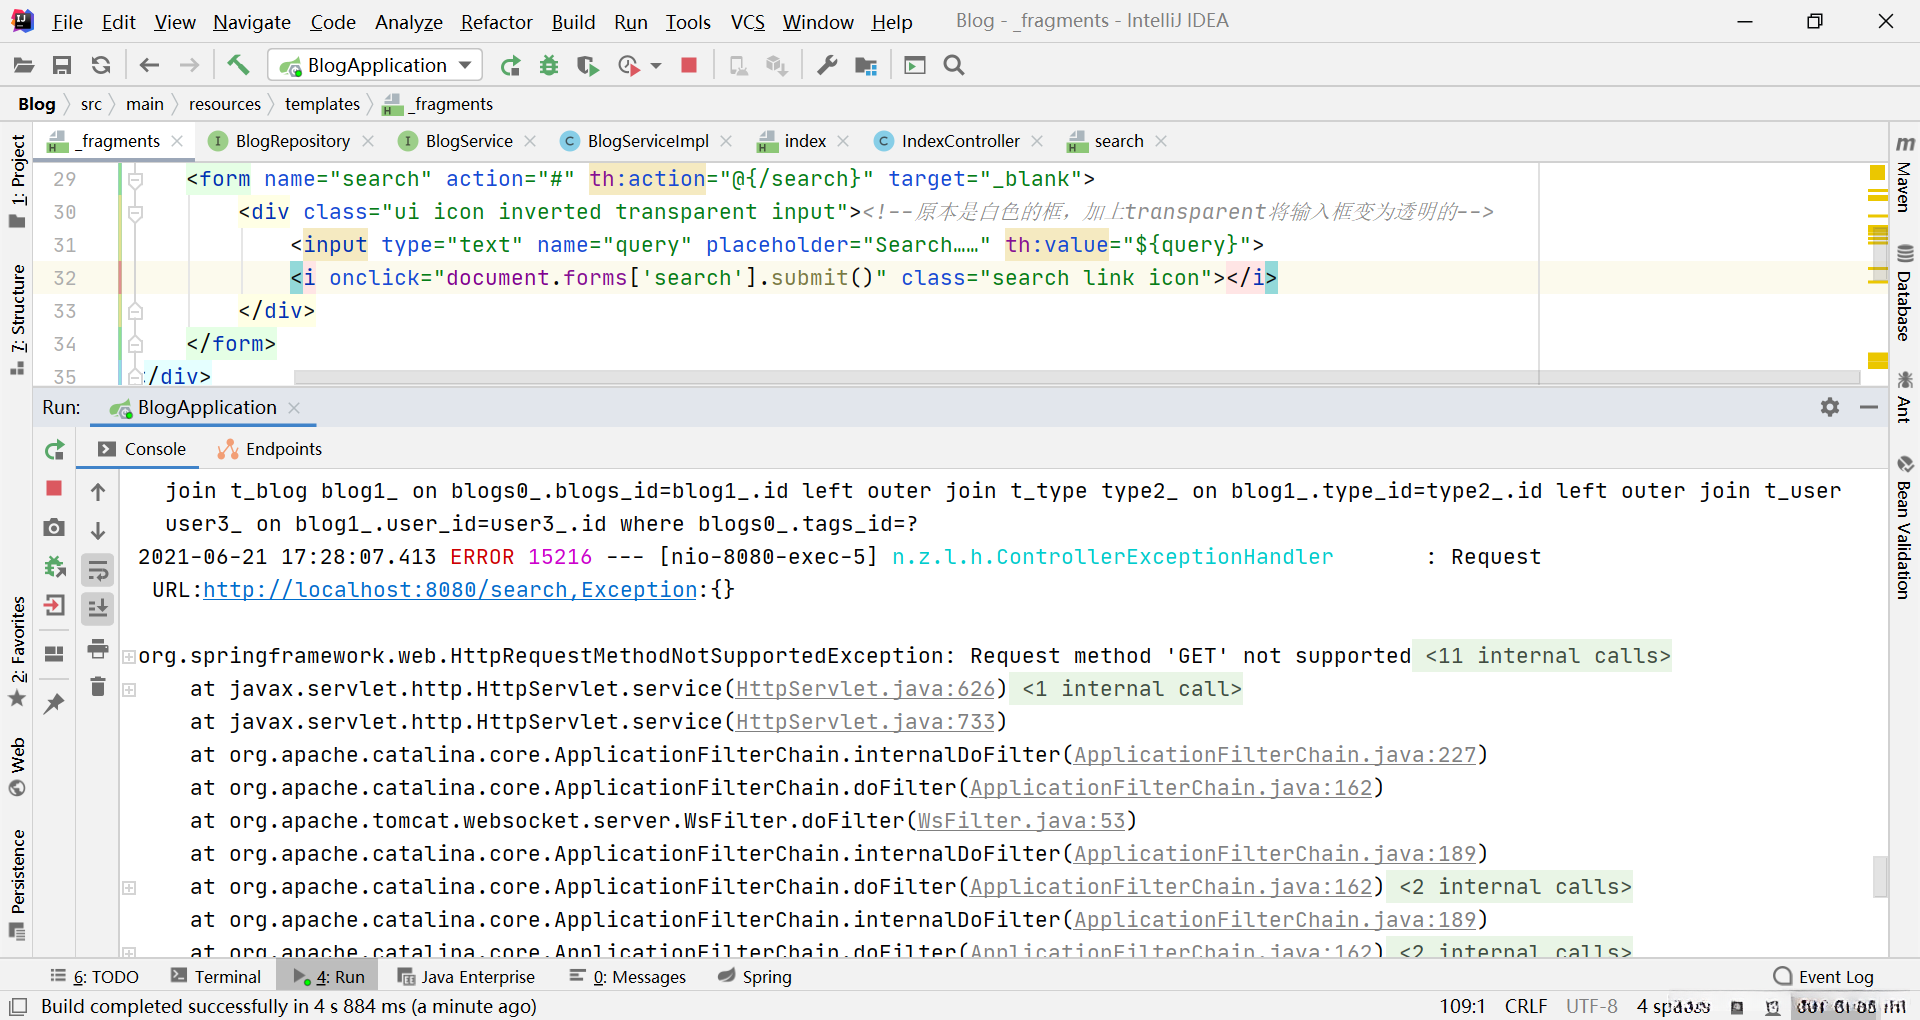Clear the console with trash icon
1920x1020 pixels.
click(98, 687)
